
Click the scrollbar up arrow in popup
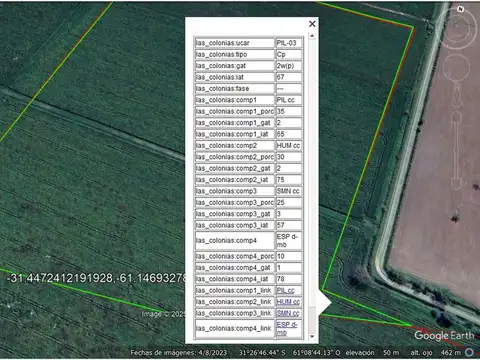coord(312,35)
